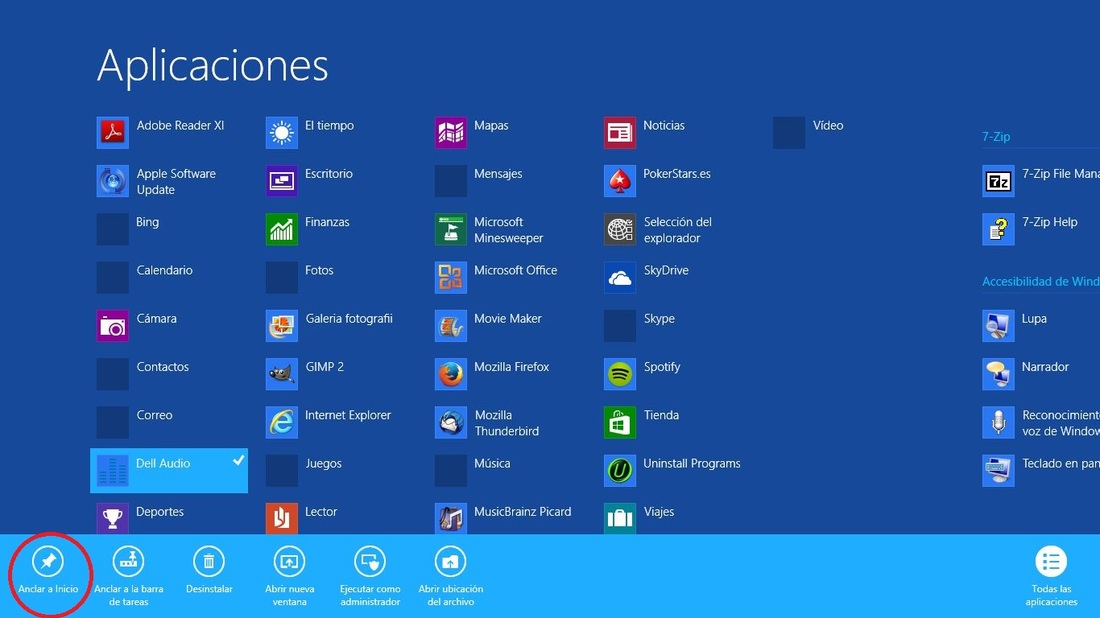This screenshot has width=1100, height=618.
Task: Open the 7-Zip Help icon
Action: click(x=998, y=229)
